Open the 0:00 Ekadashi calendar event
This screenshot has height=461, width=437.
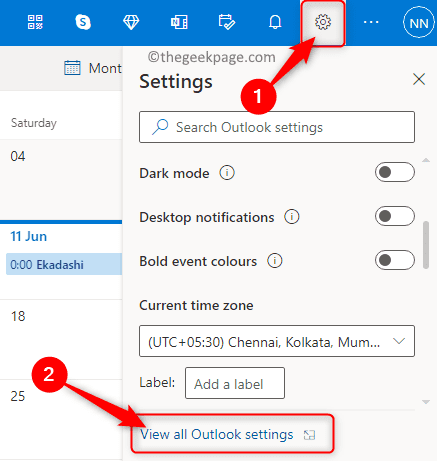pos(64,264)
